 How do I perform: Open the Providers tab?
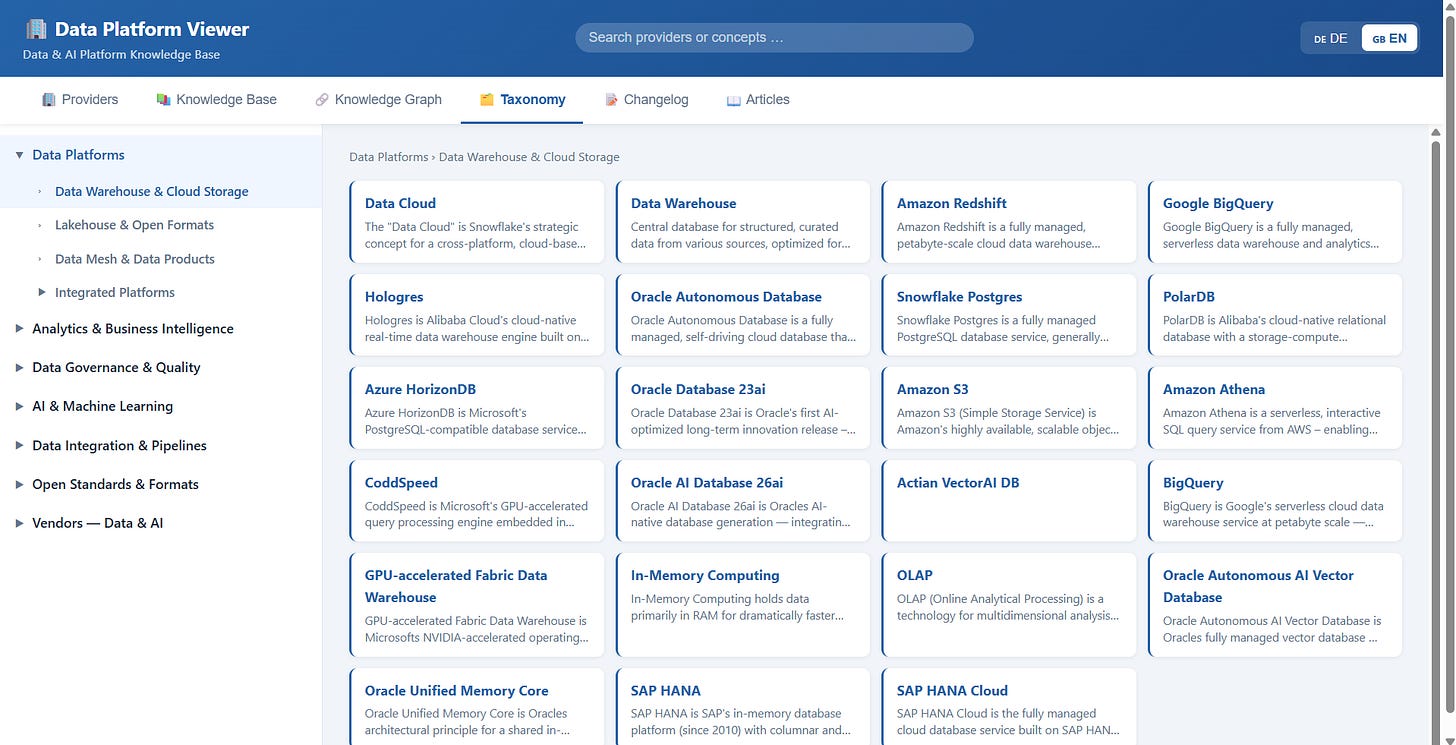(80, 100)
